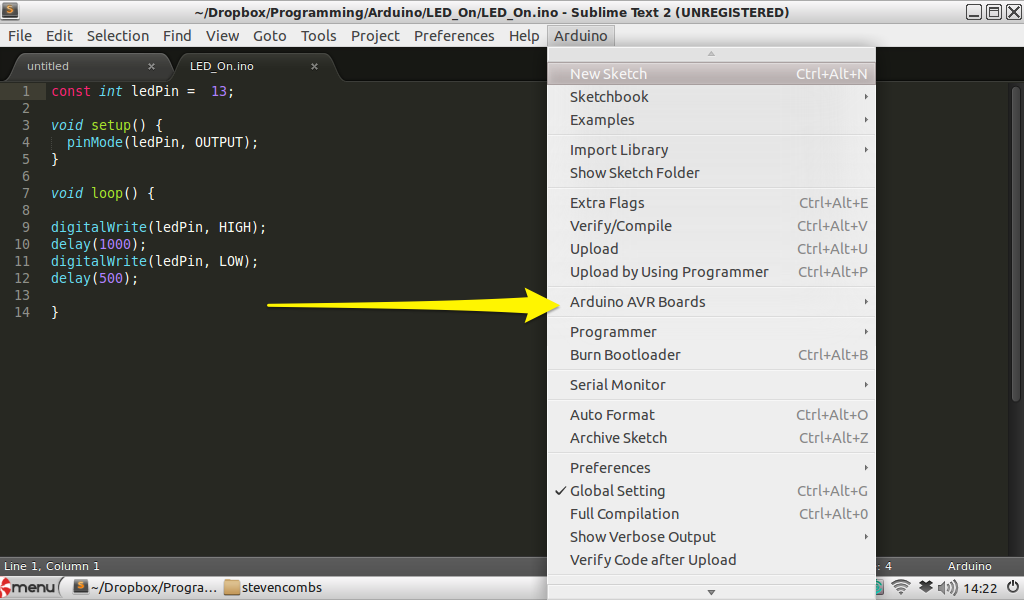Click the 'pinMode(ledPin, OUTPUT);' code line
This screenshot has height=600, width=1024.
point(162,142)
